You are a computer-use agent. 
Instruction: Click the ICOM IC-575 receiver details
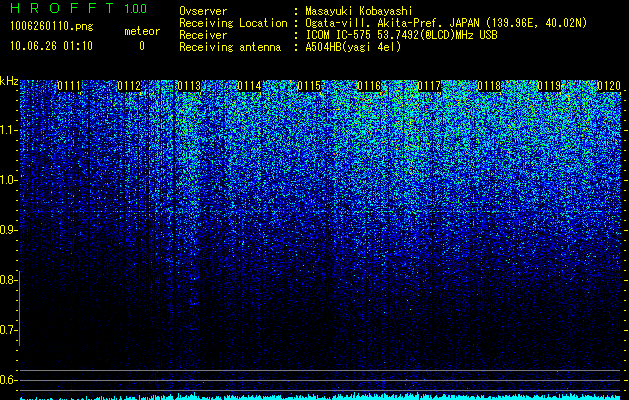401,35
